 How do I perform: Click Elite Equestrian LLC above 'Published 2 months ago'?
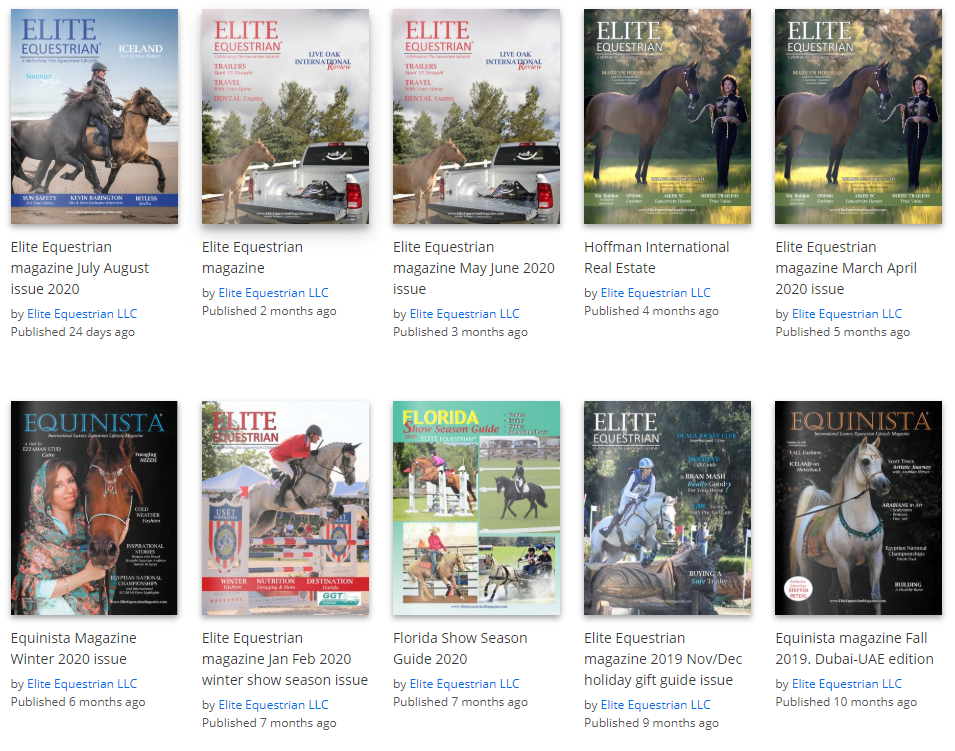pyautogui.click(x=273, y=293)
